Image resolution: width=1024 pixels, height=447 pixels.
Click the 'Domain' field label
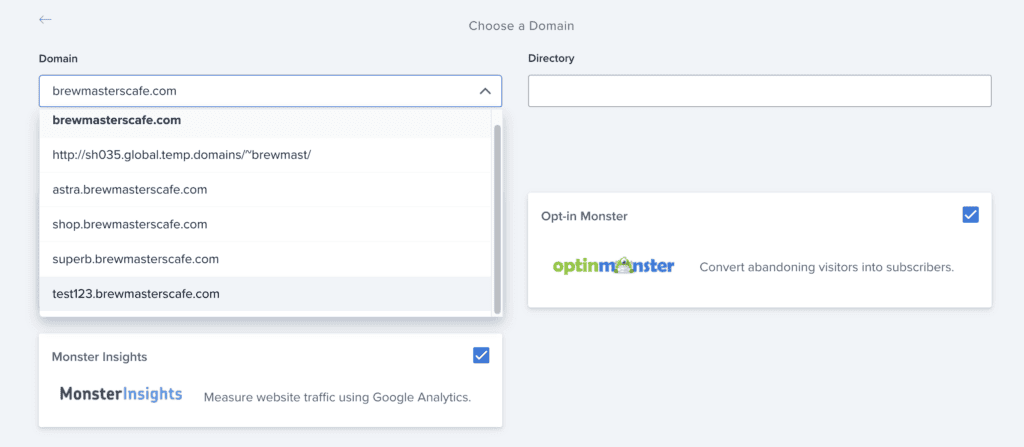[x=58, y=58]
